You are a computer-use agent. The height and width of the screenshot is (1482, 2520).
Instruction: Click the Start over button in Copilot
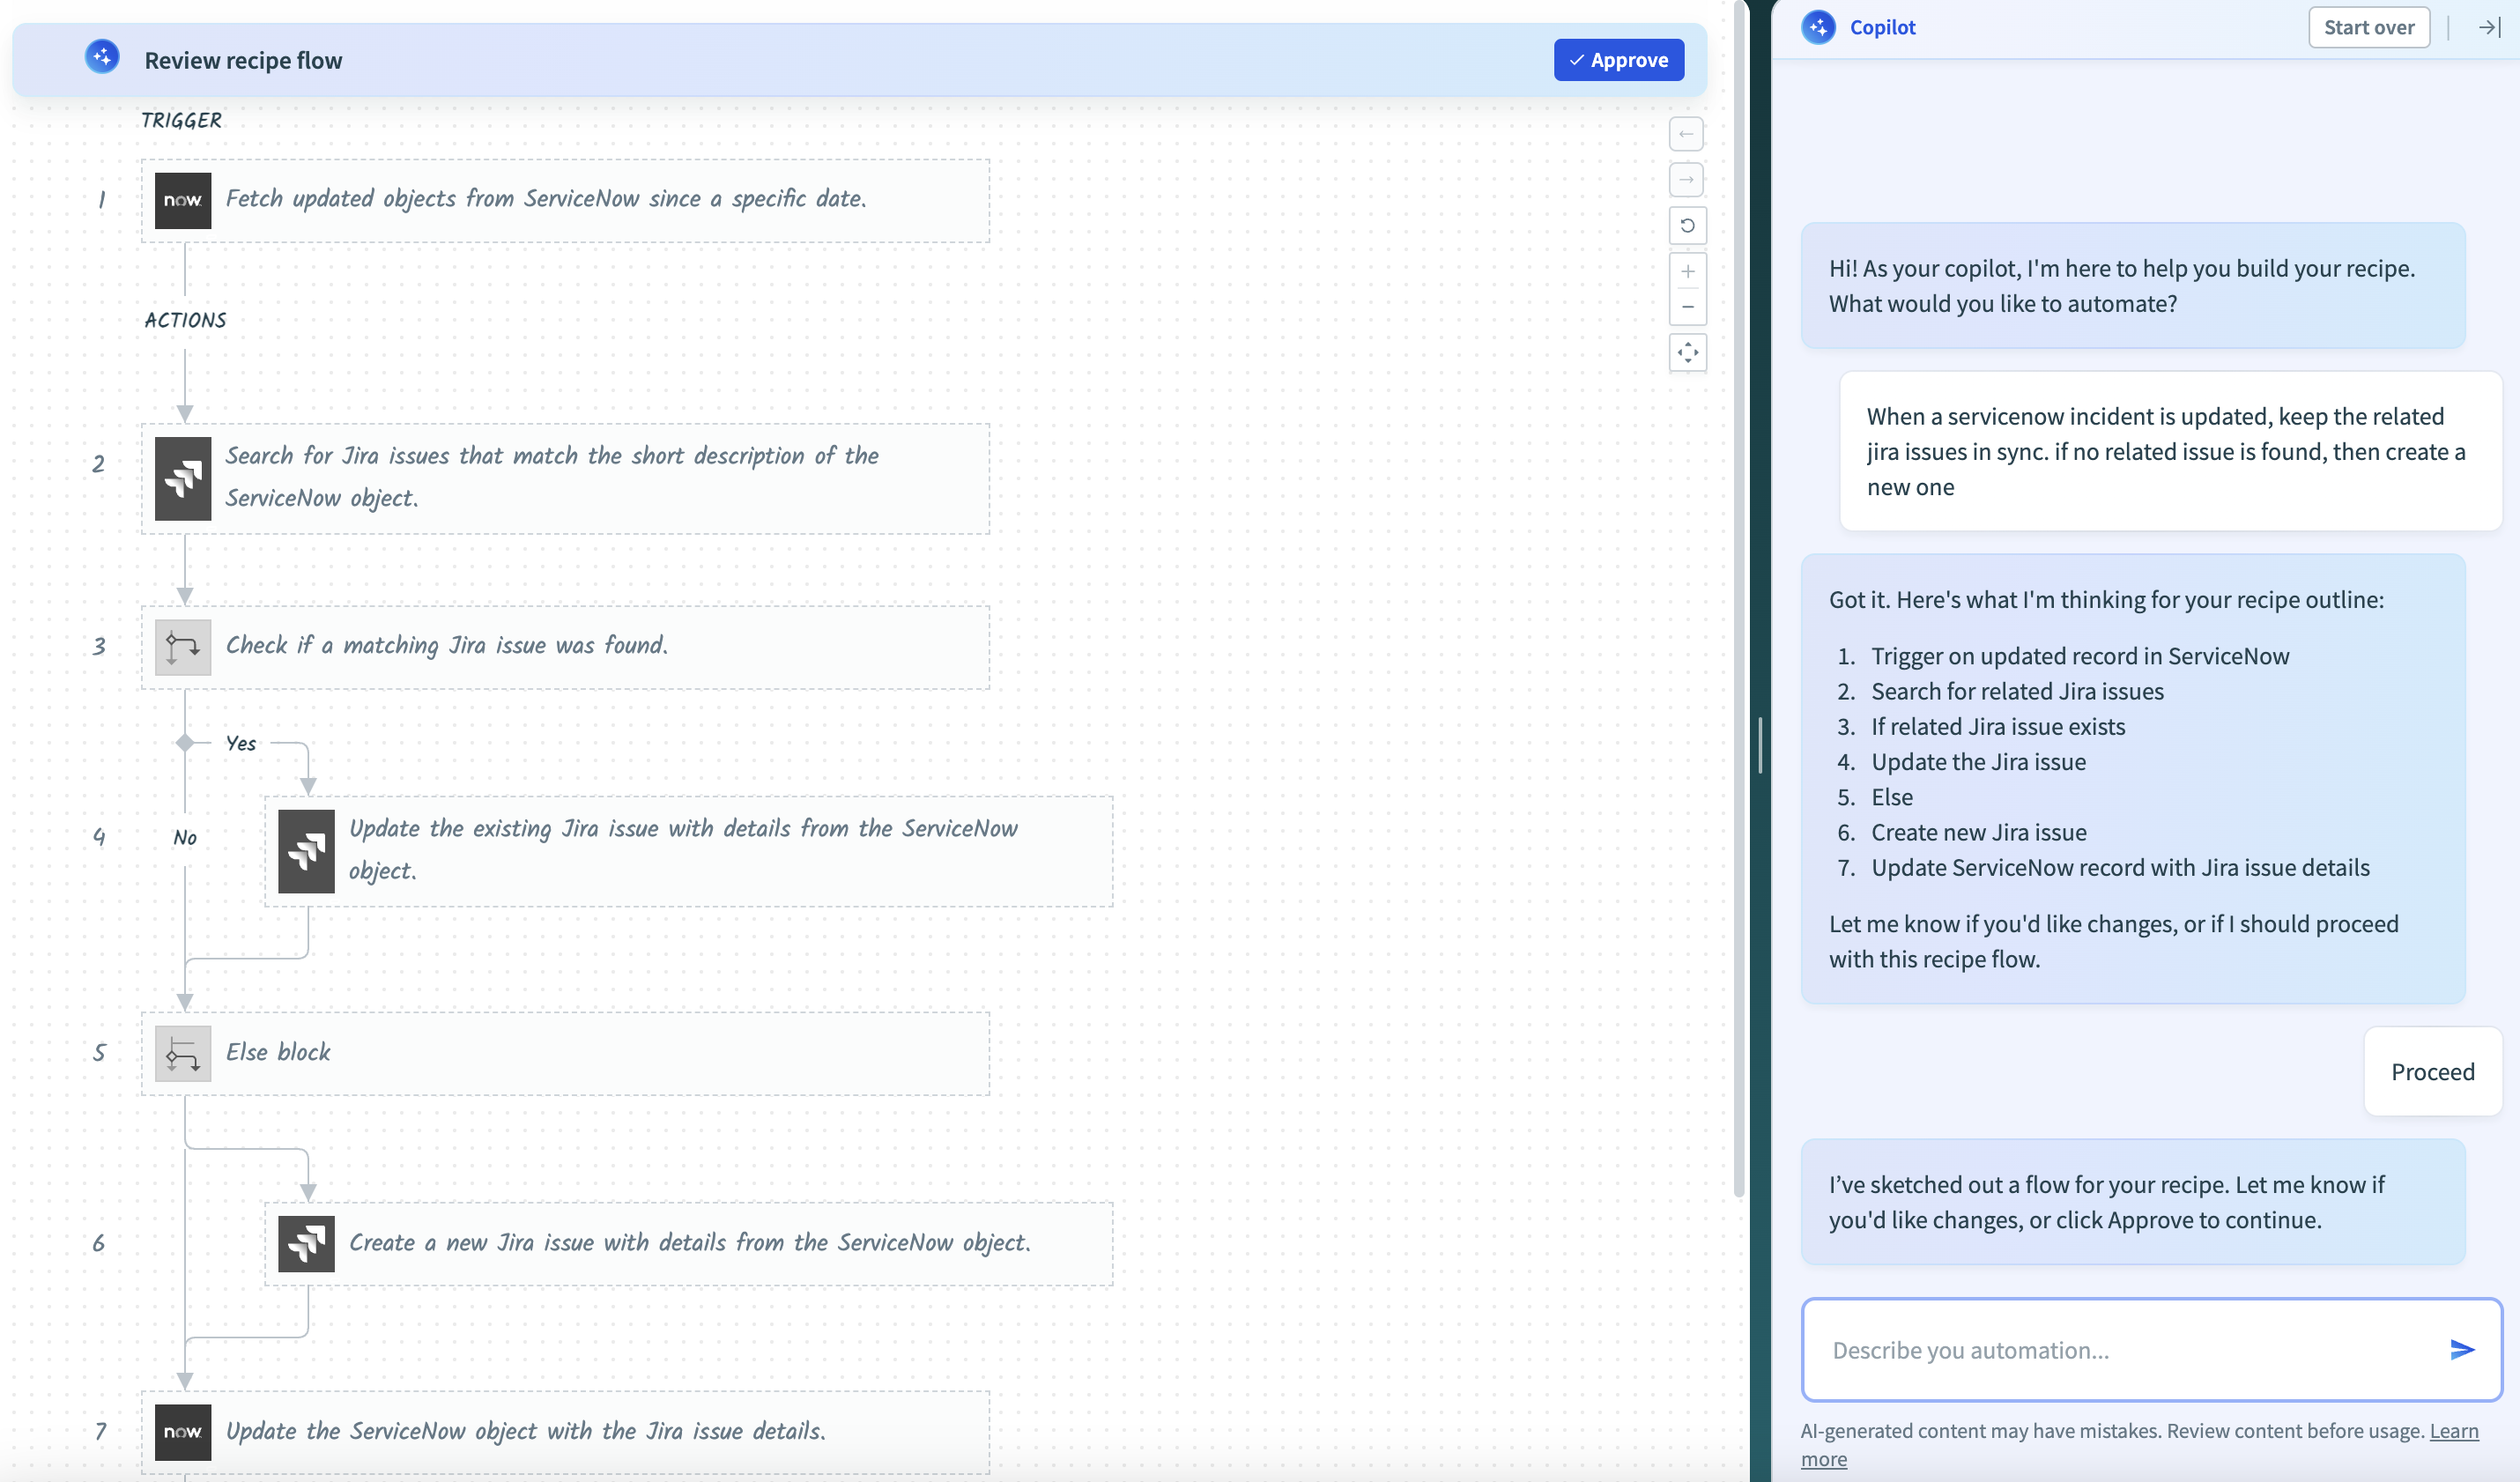2368,26
